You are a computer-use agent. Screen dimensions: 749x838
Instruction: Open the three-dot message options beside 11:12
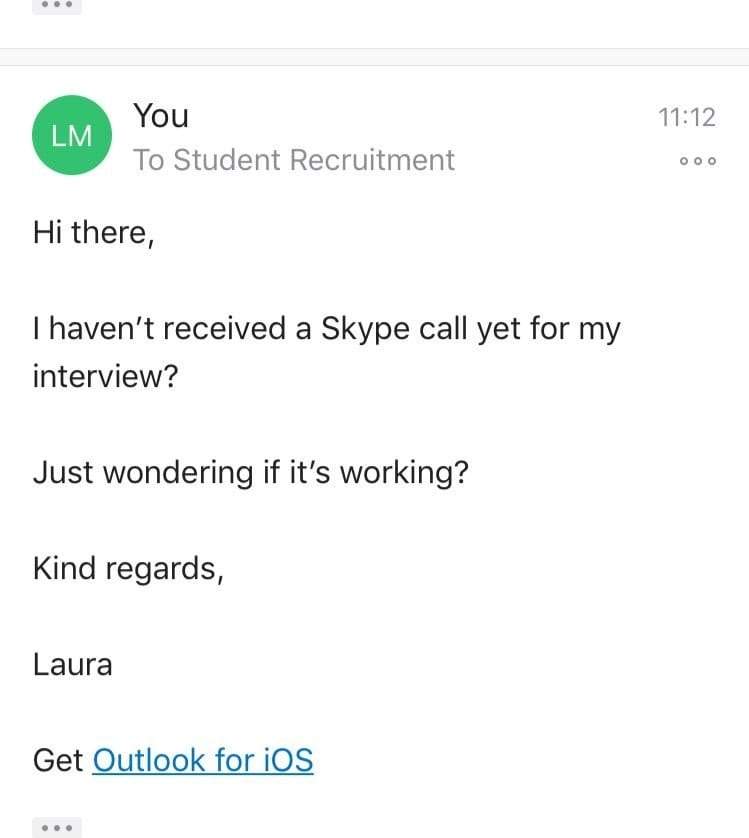[697, 161]
